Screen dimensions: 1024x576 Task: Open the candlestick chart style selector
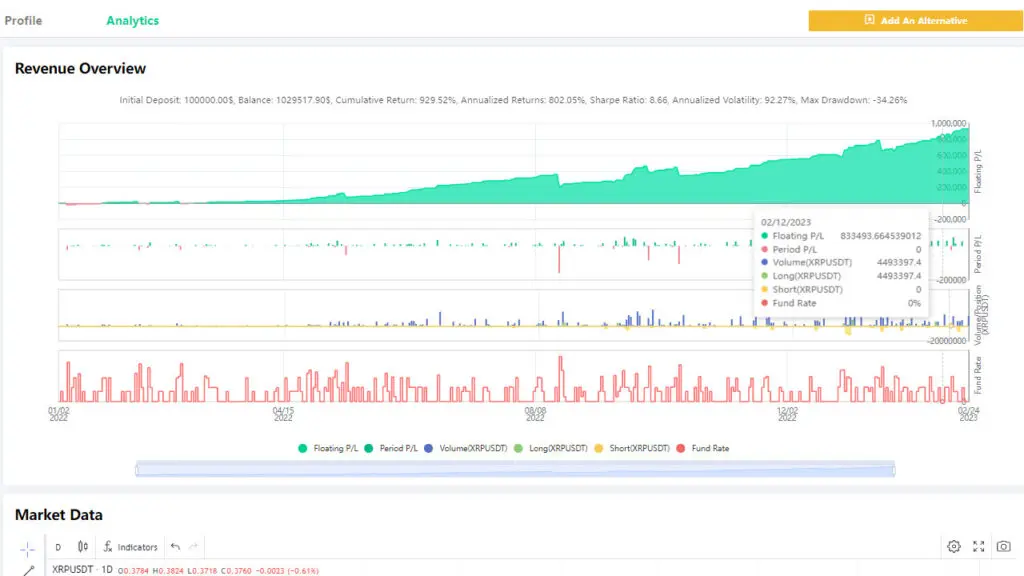coord(83,547)
